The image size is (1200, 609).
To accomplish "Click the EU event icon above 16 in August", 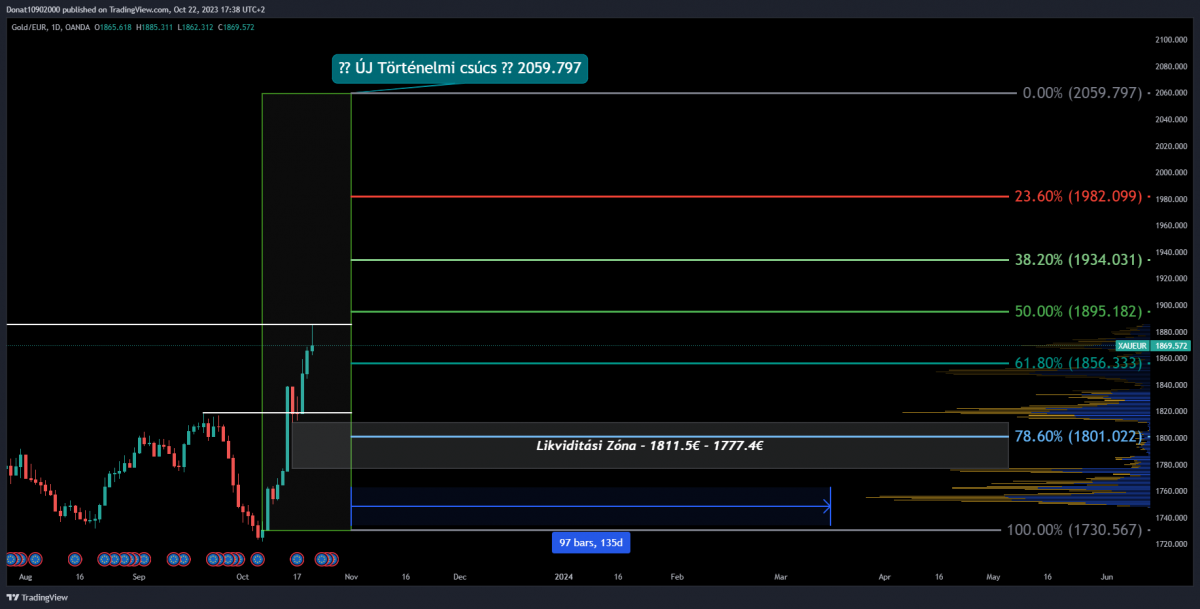I will coord(74,558).
